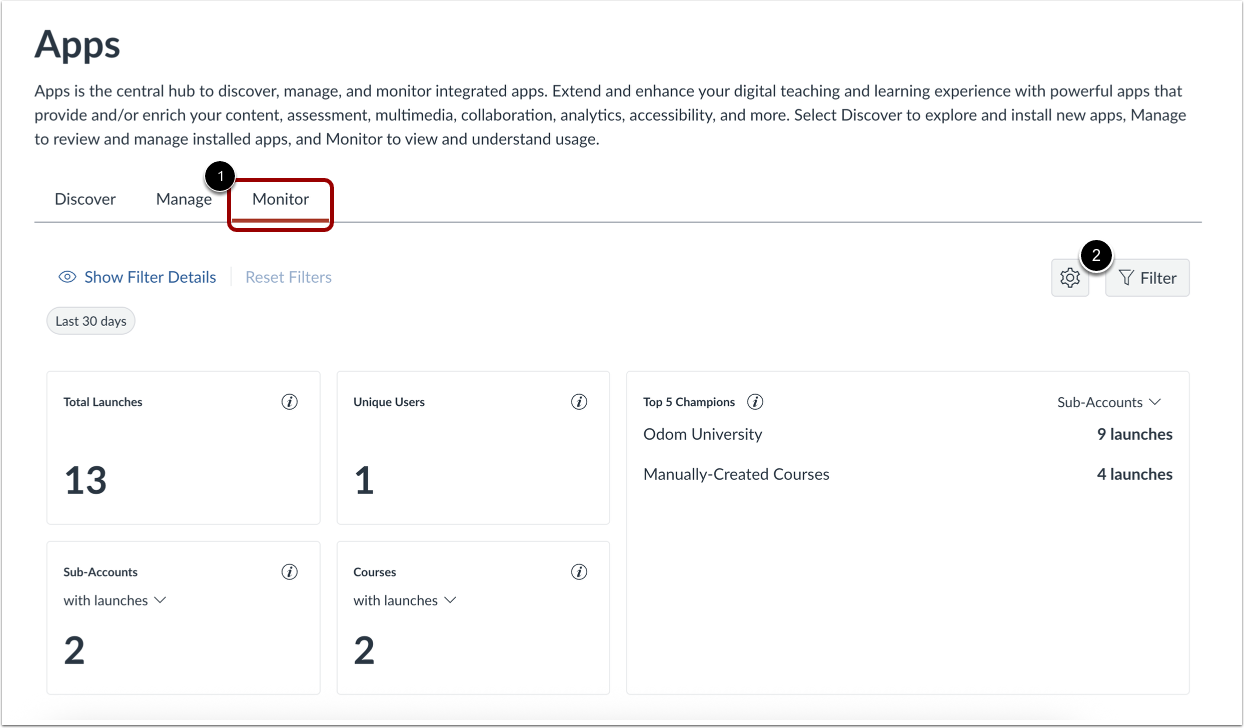
Task: View the Top 5 Champions info icon
Action: (756, 401)
